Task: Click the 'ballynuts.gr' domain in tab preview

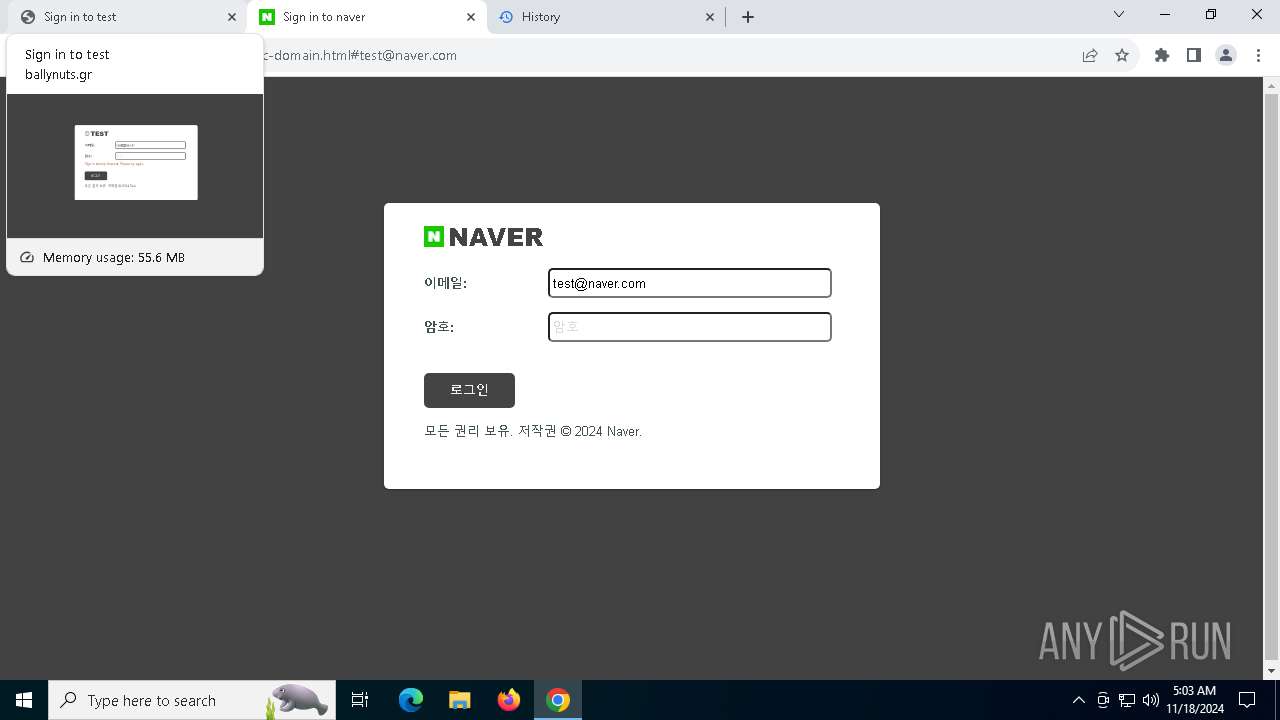Action: [x=58, y=75]
